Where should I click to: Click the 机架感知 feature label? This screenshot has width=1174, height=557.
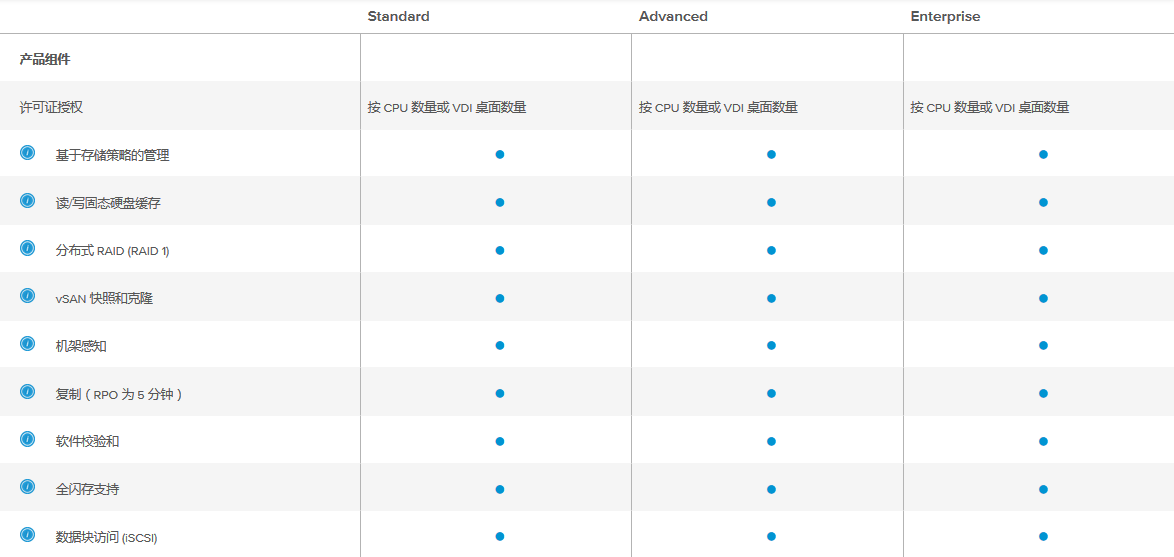[81, 346]
